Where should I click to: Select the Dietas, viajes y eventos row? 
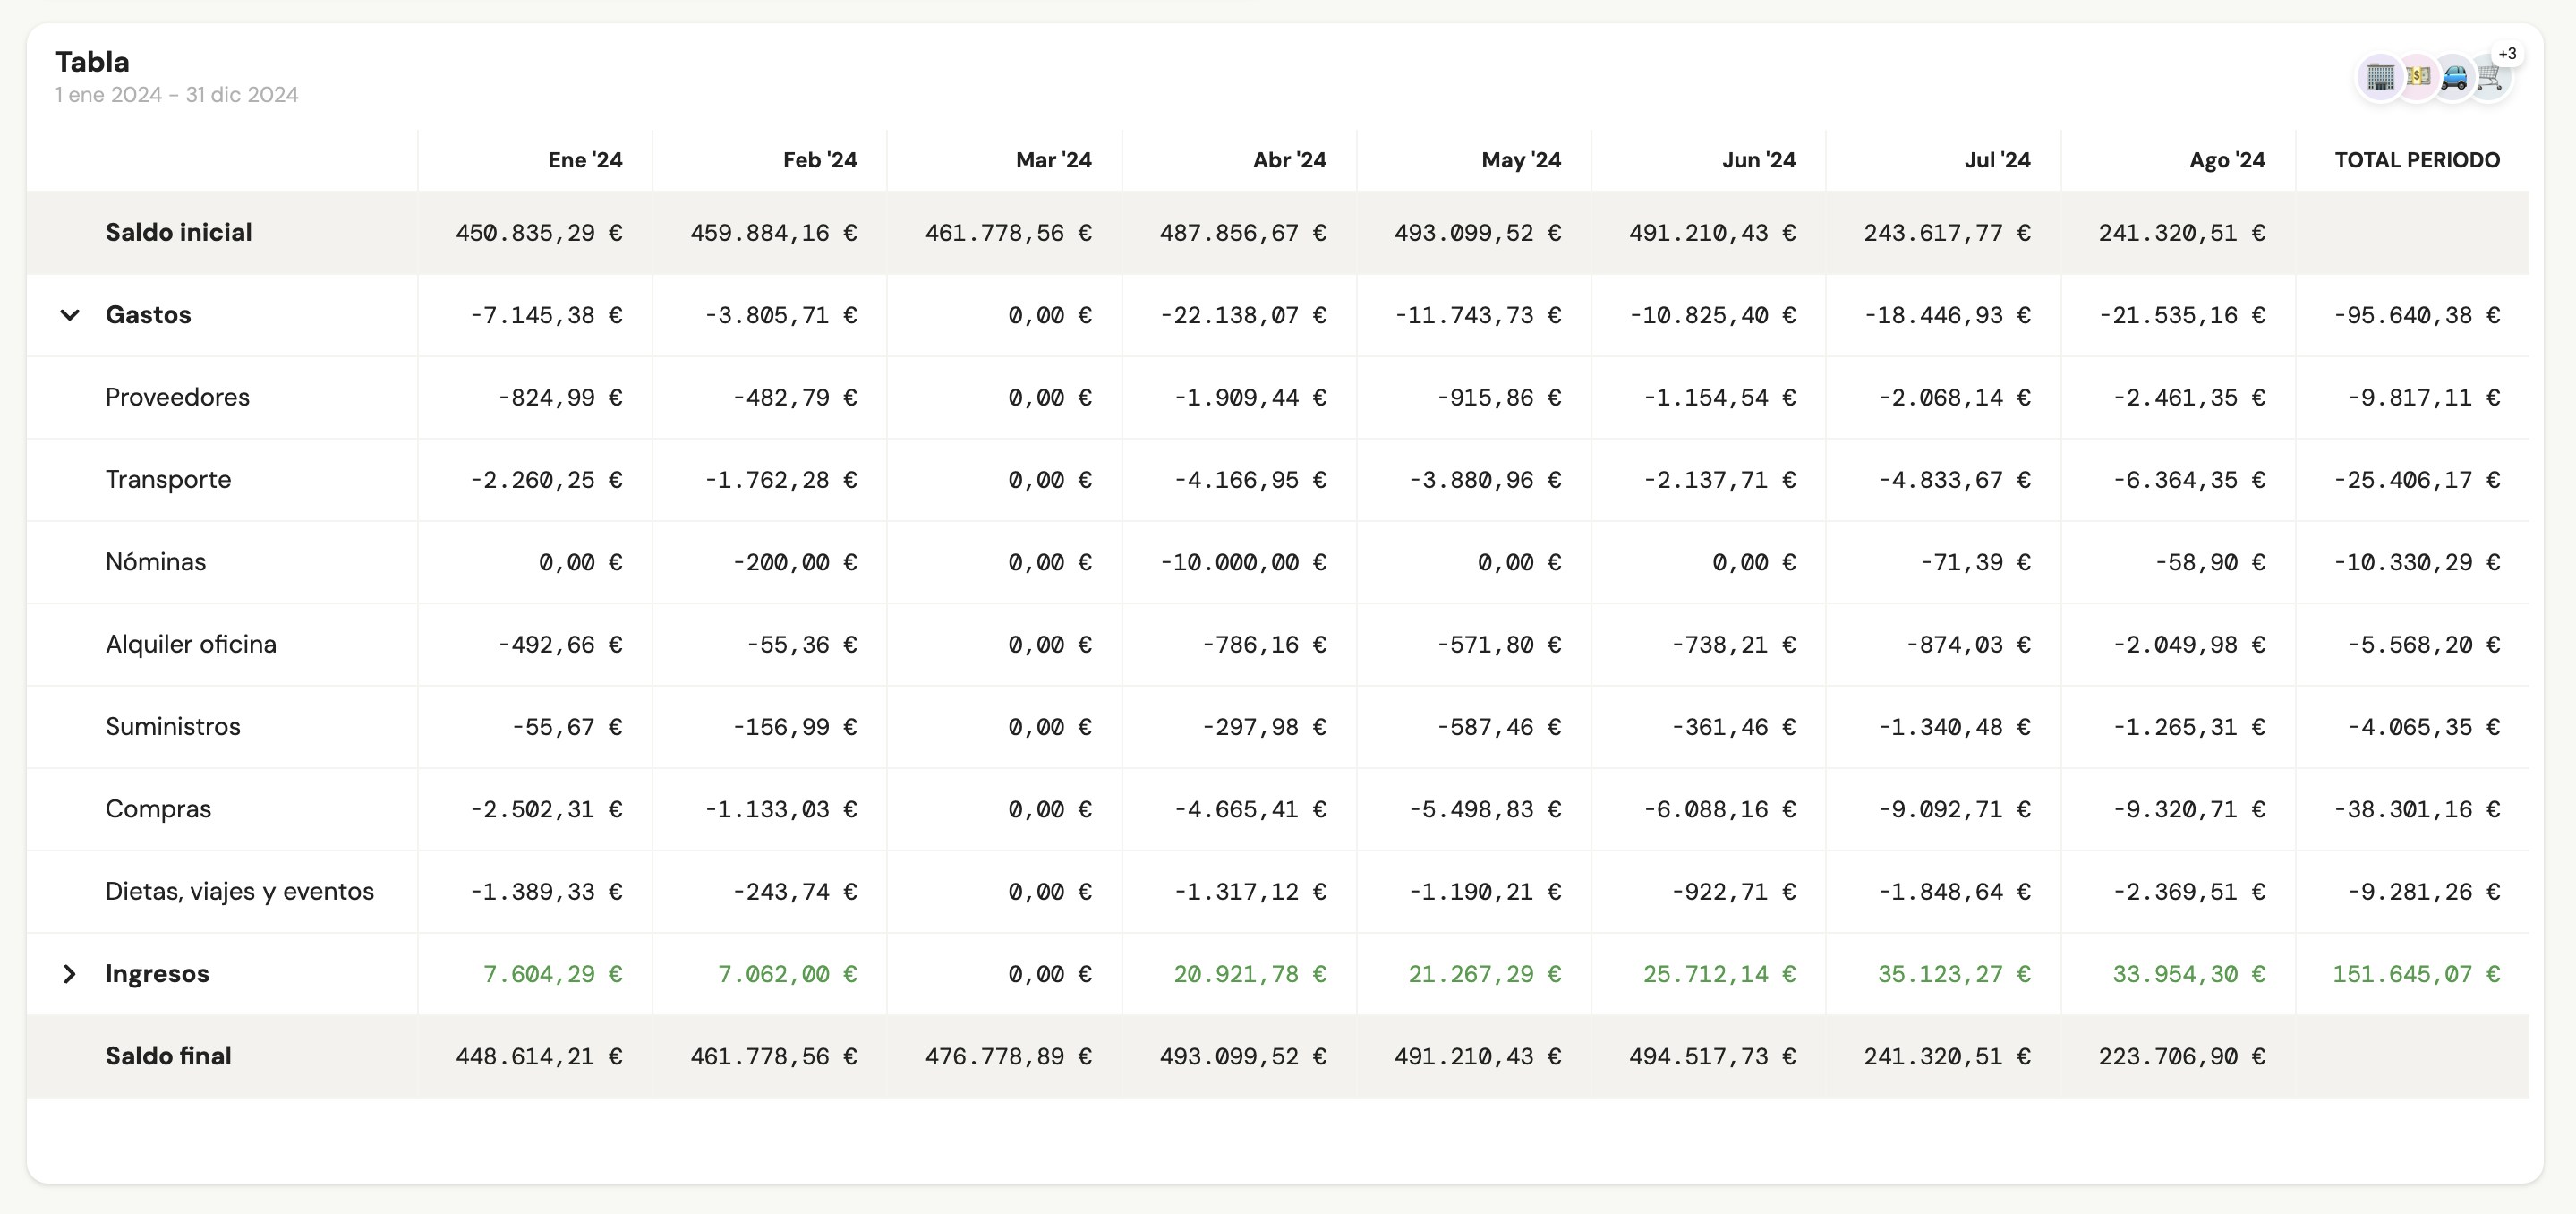(239, 891)
